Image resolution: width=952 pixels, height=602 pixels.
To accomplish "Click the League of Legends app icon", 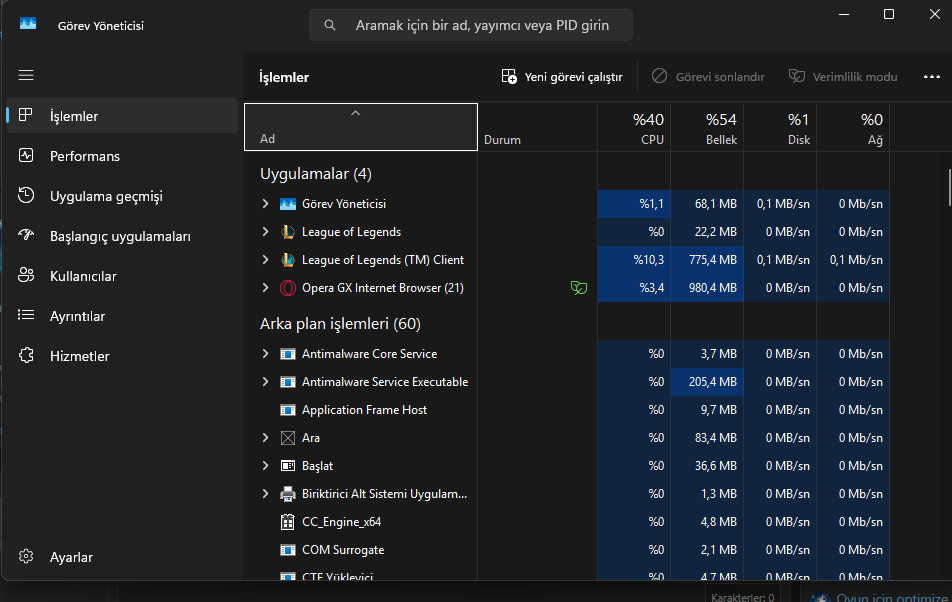I will click(x=288, y=232).
